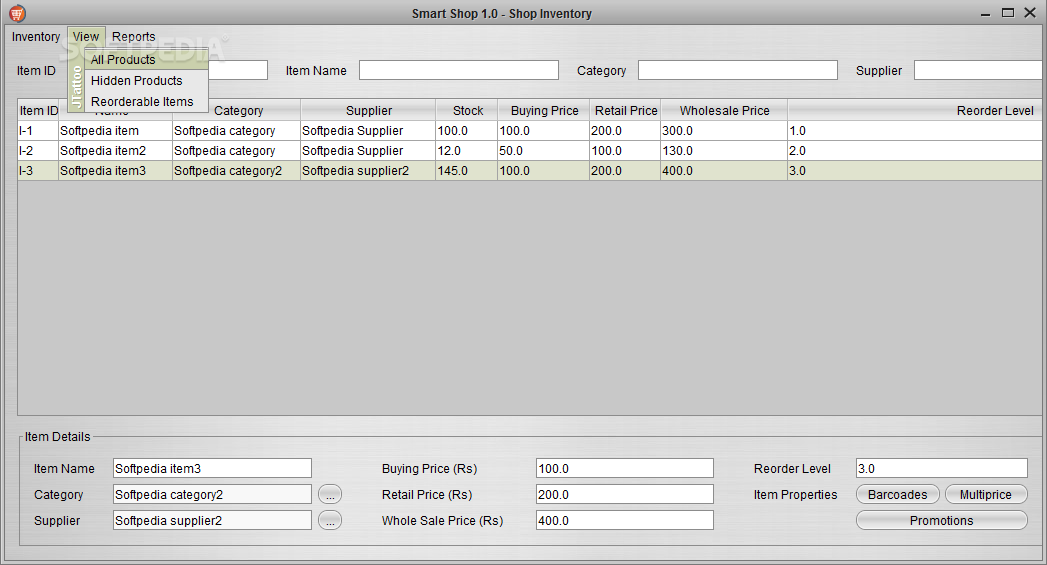Choose Reorderable Items from View menu
This screenshot has height=565, width=1047.
coord(147,102)
